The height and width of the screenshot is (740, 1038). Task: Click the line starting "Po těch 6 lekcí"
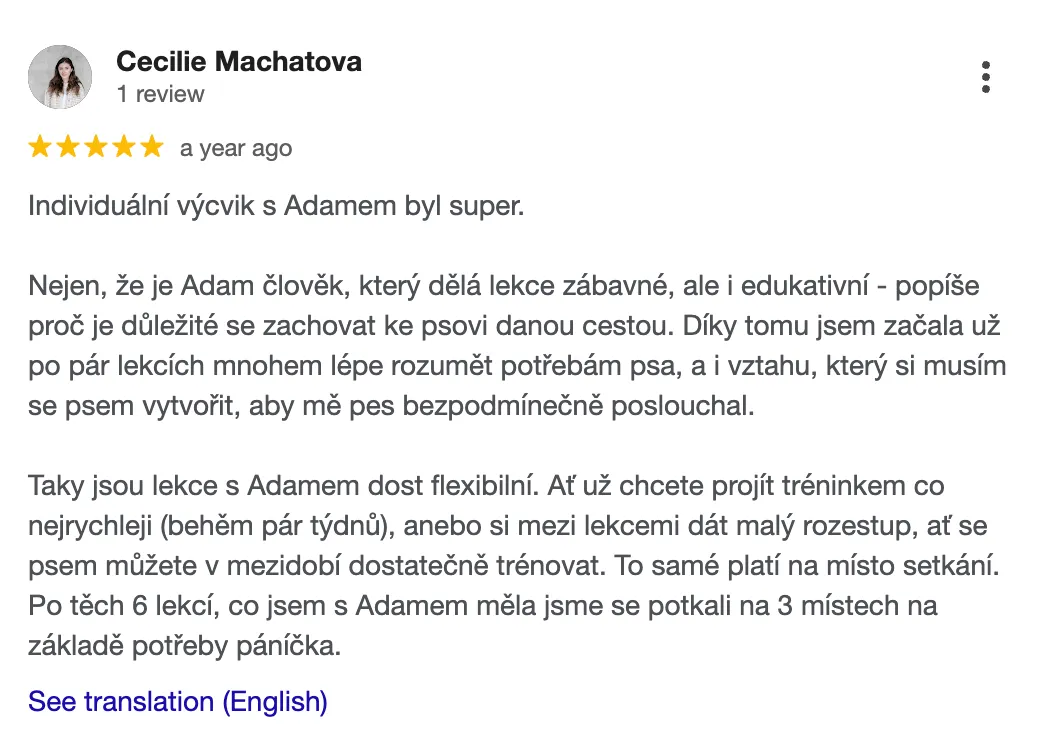click(x=482, y=607)
